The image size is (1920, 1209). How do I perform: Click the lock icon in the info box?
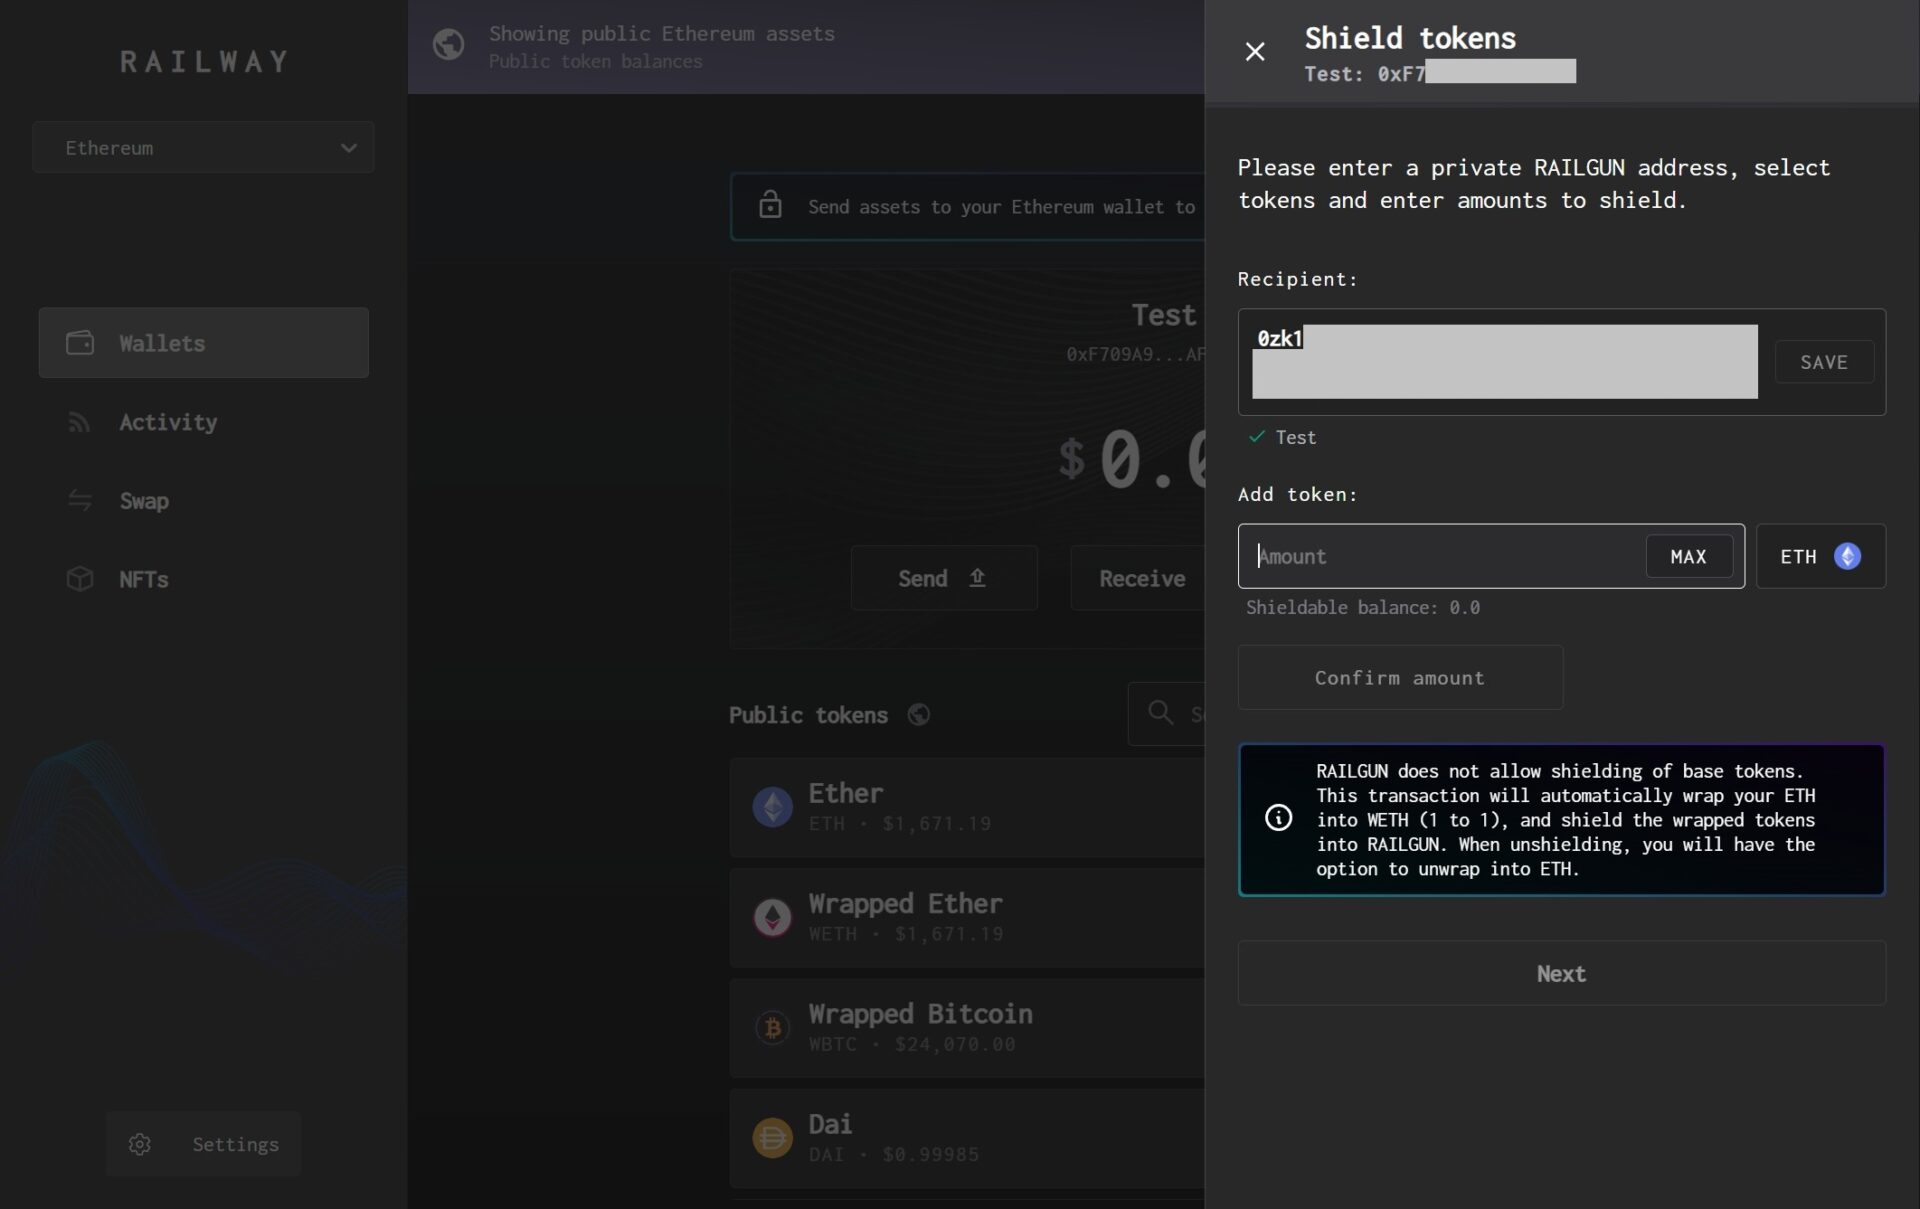[770, 205]
